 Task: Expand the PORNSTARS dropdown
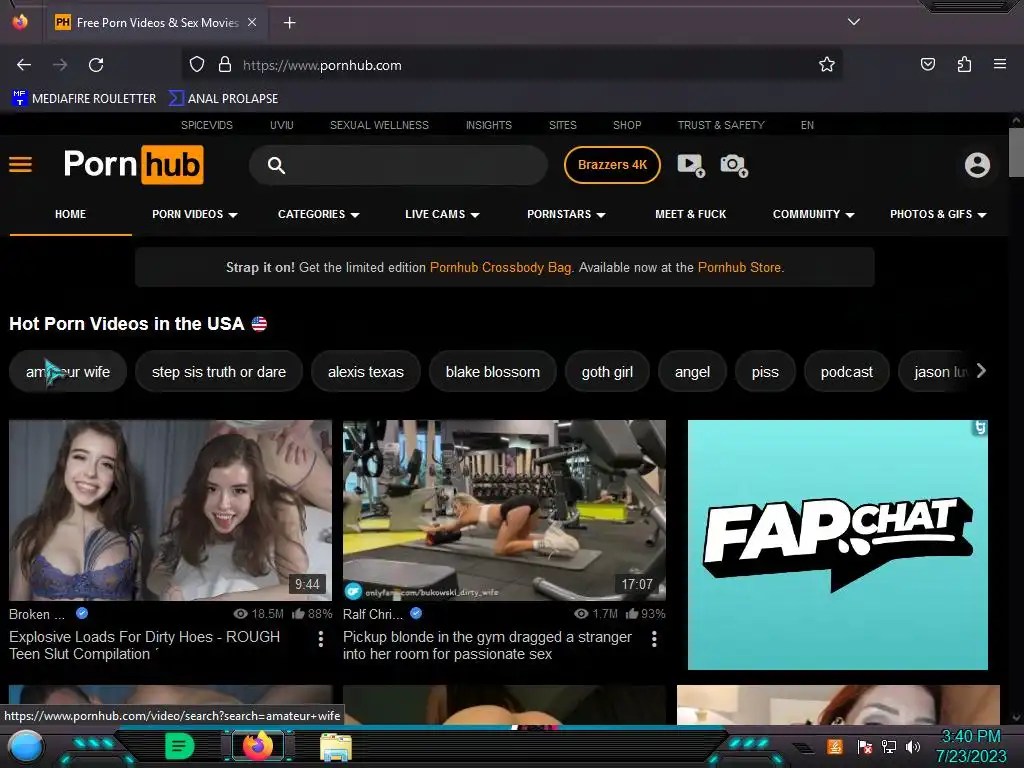(566, 214)
